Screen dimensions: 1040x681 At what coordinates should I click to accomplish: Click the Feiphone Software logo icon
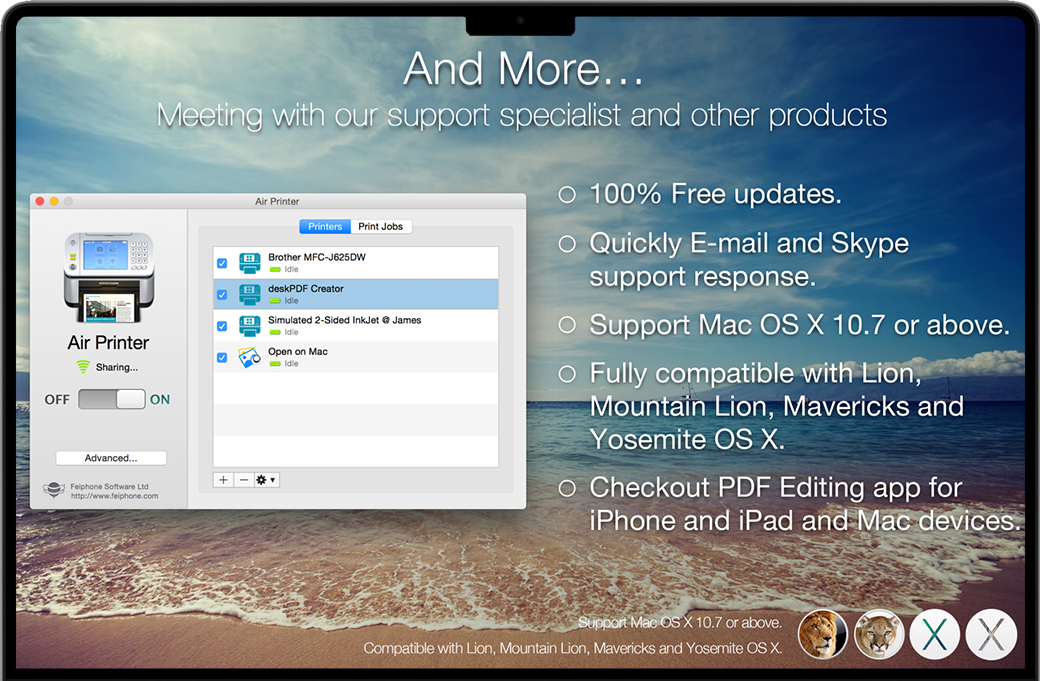click(x=54, y=490)
